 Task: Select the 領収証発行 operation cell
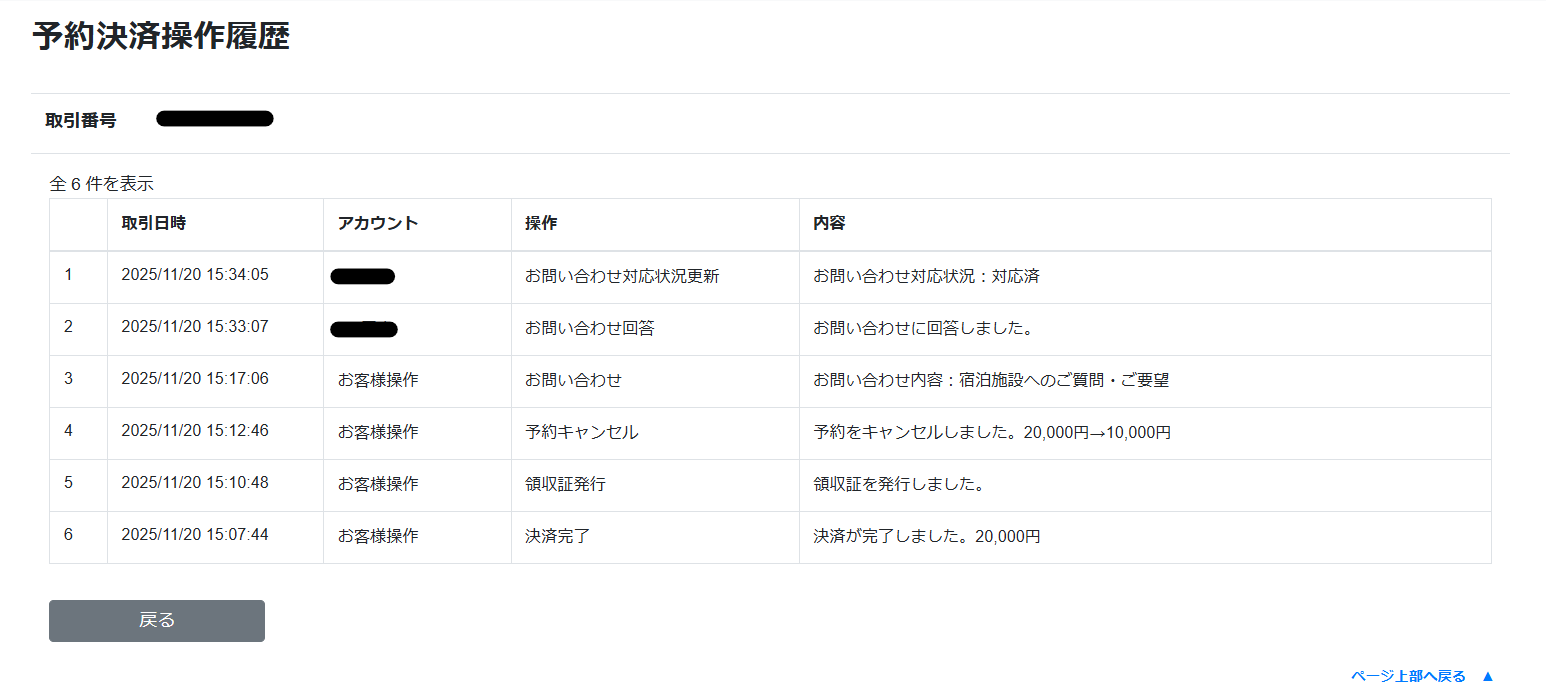[565, 484]
